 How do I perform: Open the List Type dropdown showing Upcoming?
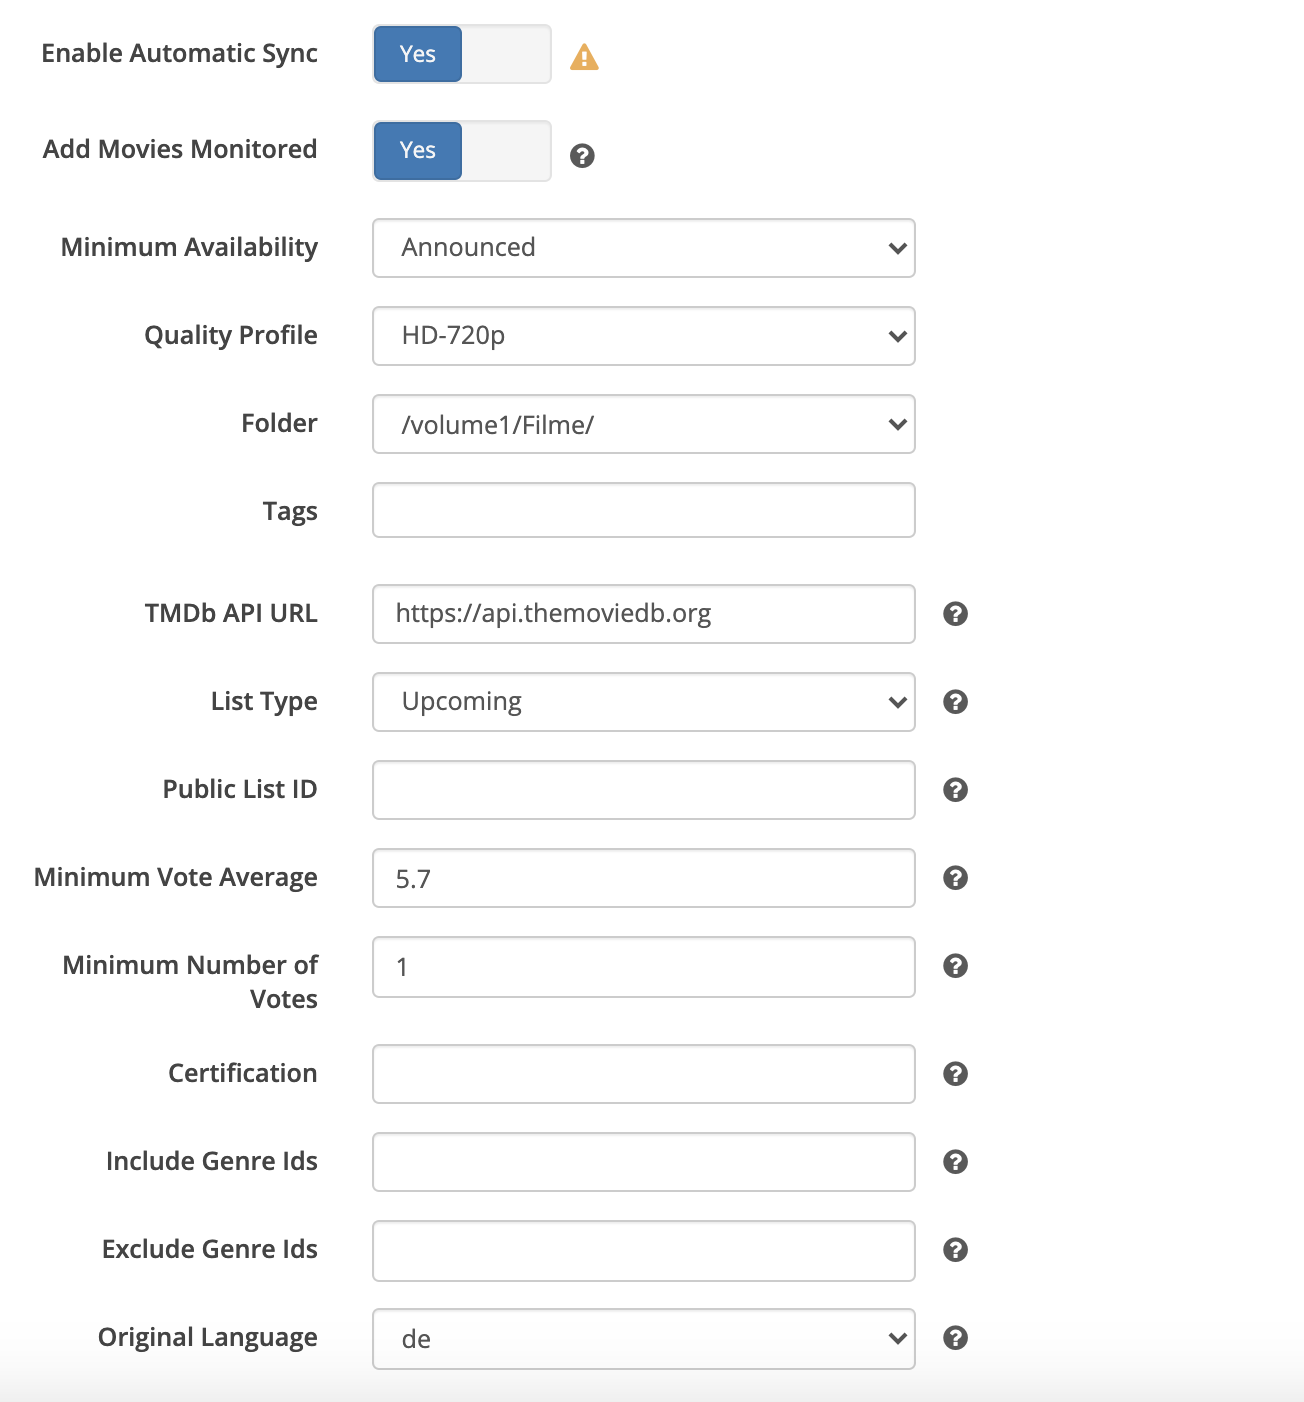[643, 702]
